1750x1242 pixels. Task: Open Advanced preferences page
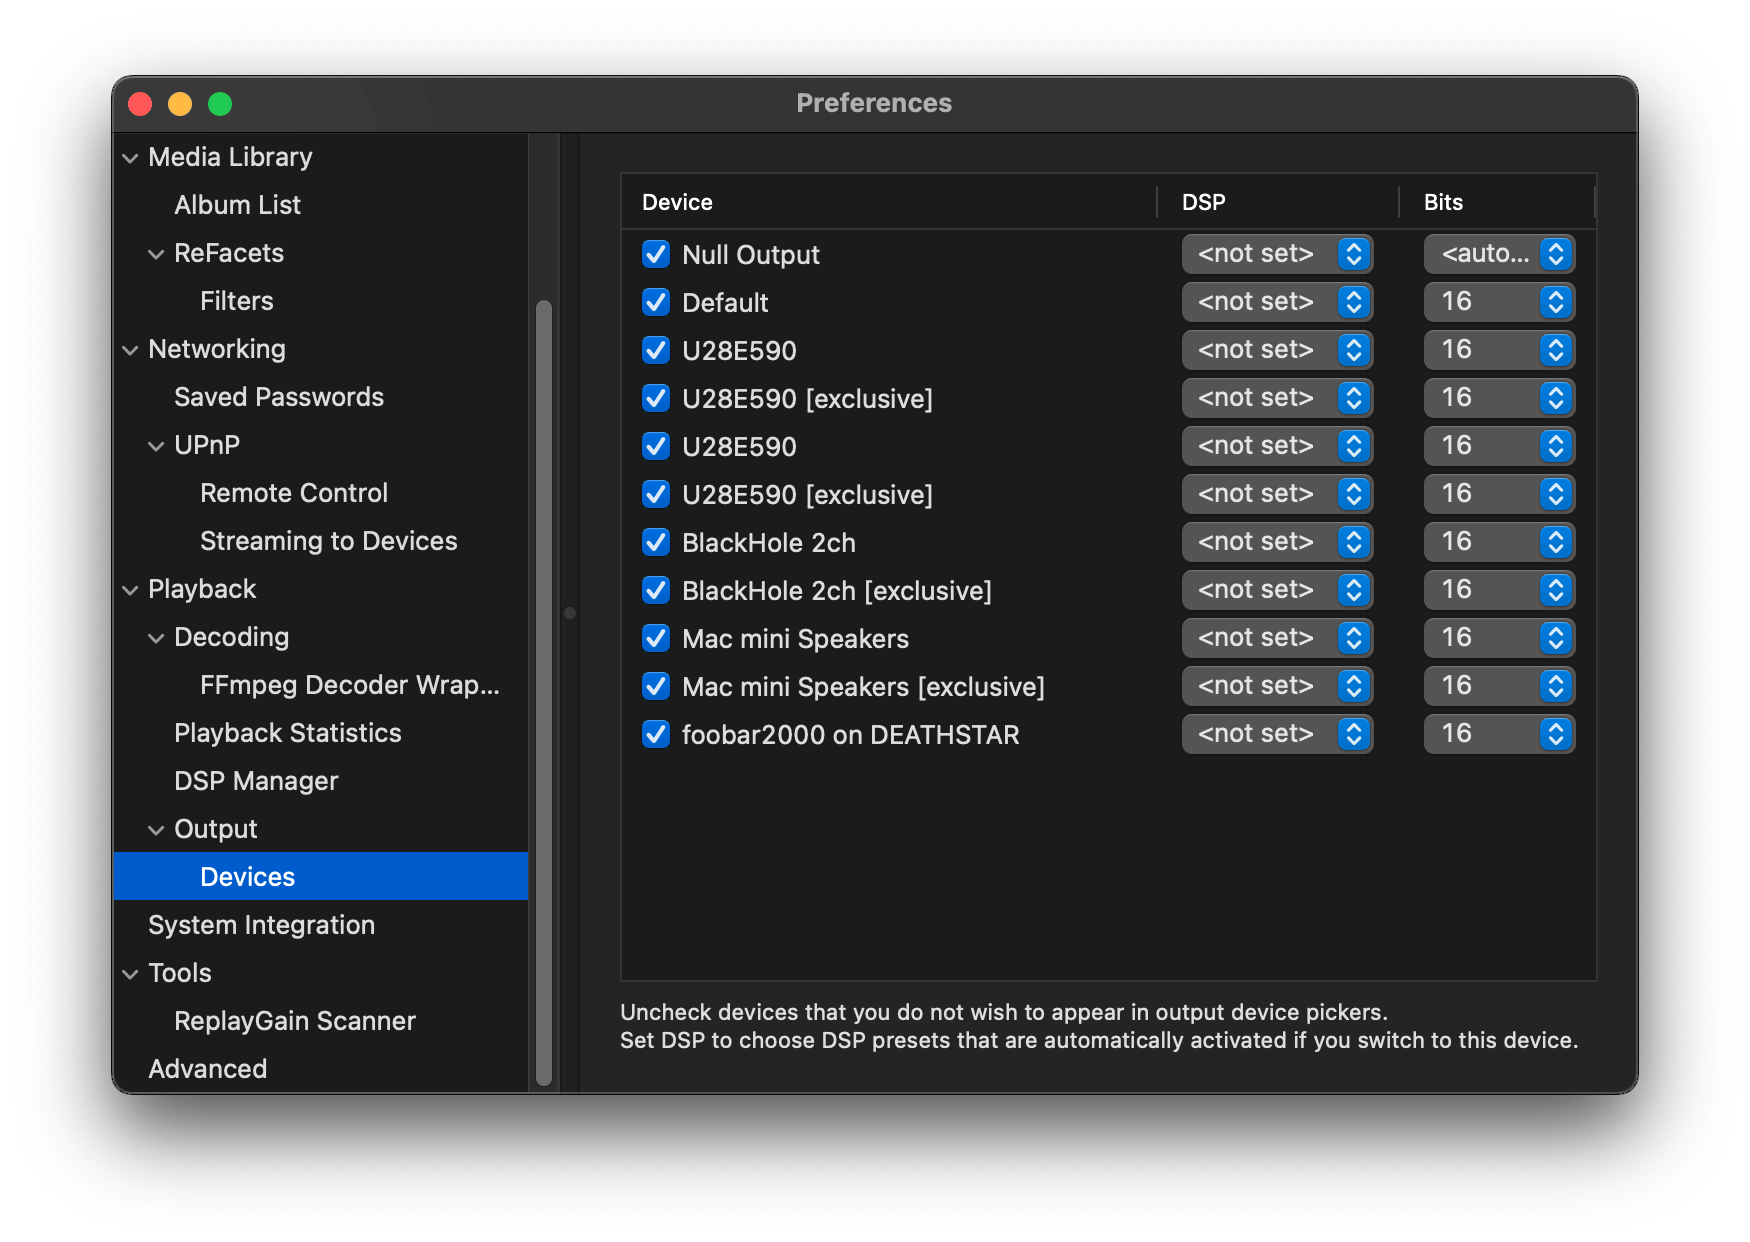coord(208,1069)
